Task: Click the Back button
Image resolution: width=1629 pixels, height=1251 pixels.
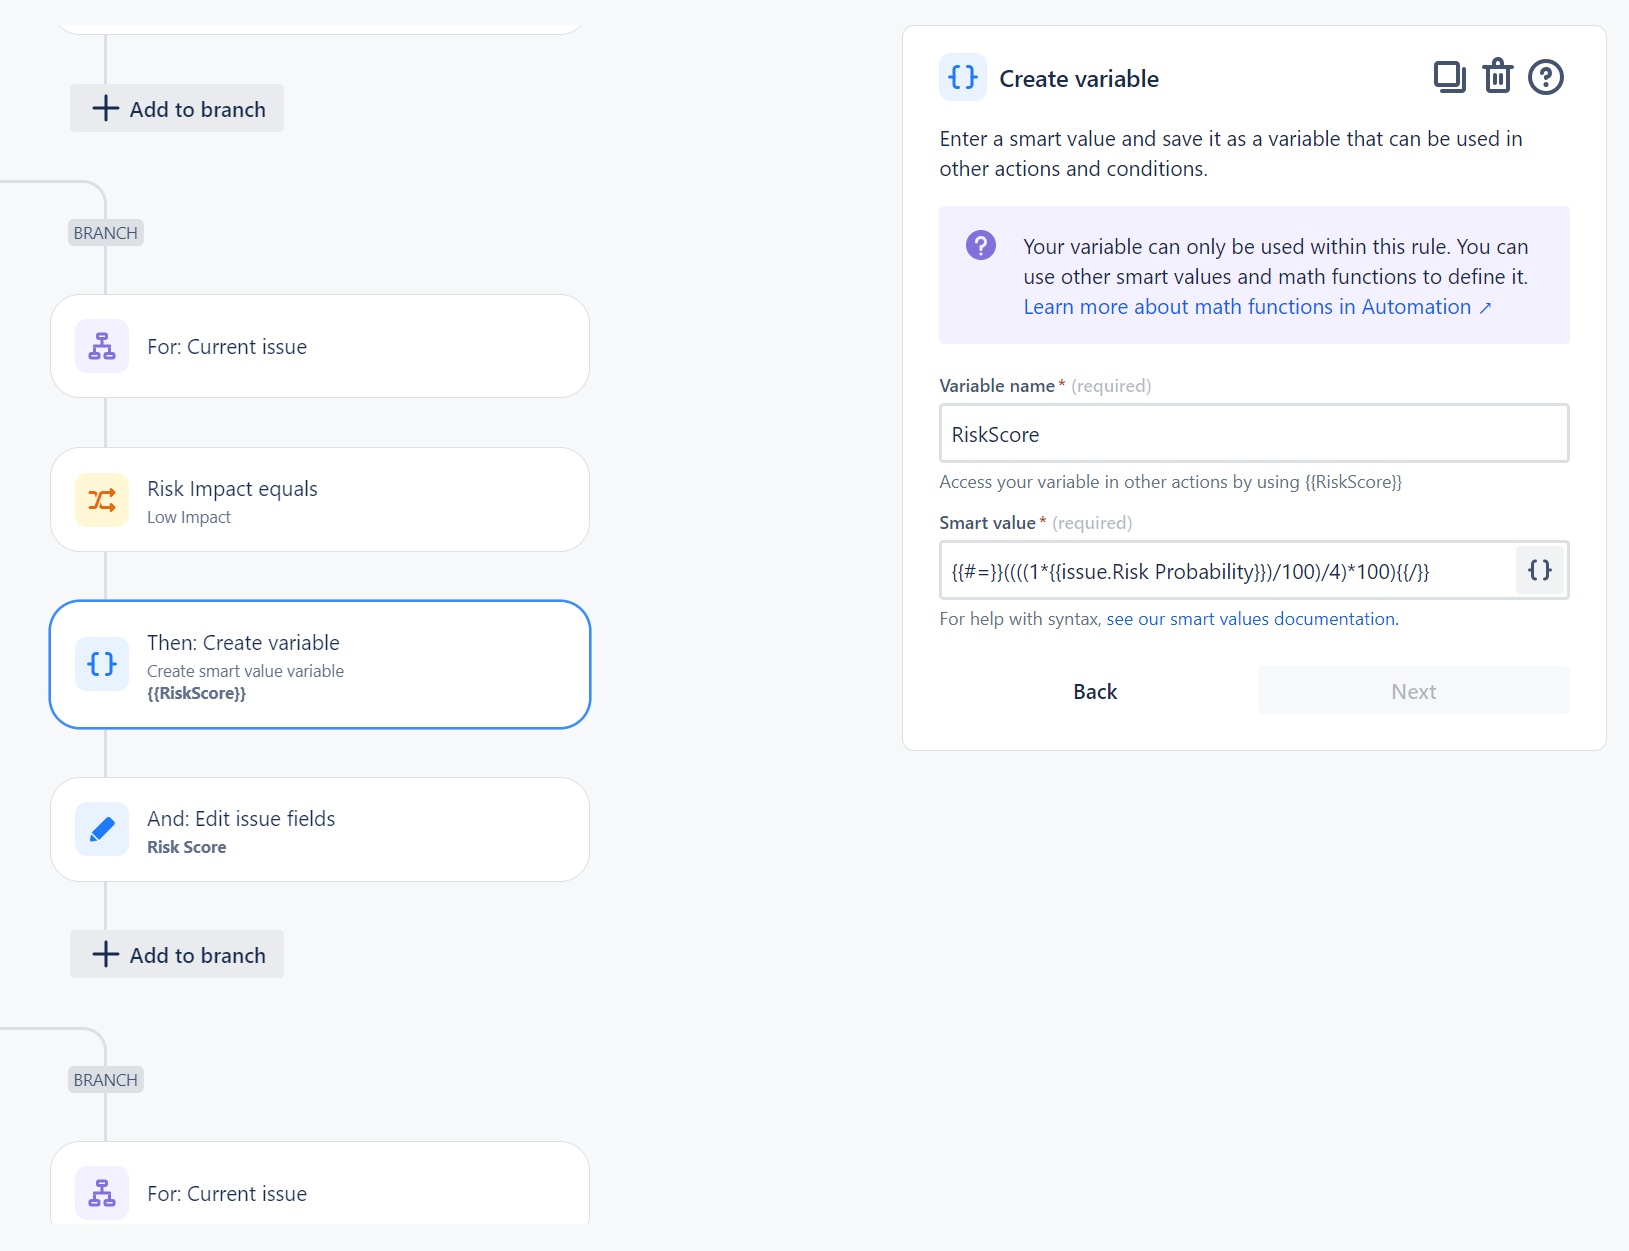Action: pos(1095,691)
